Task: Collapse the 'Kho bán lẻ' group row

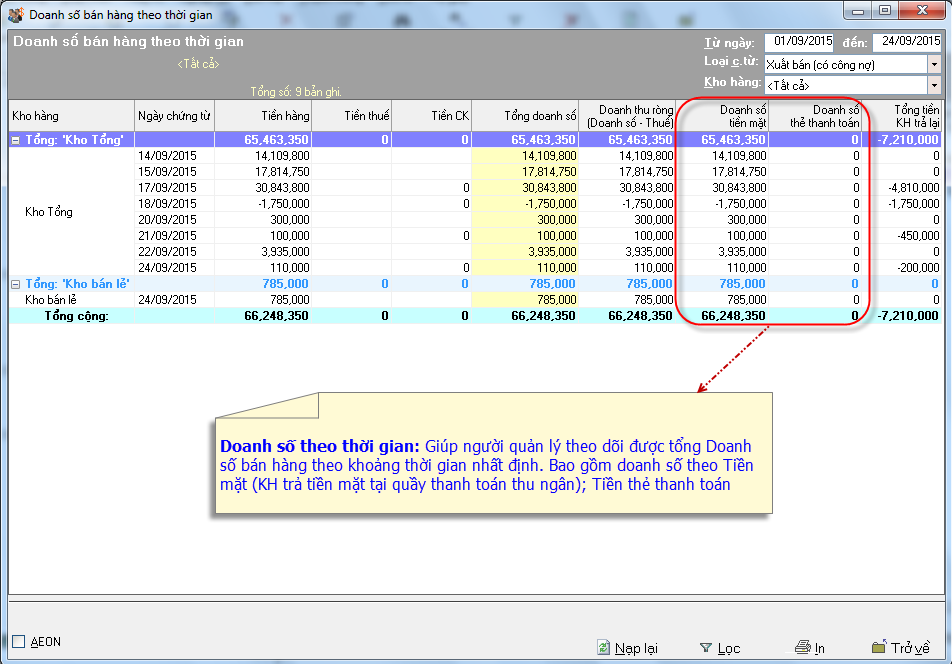Action: tap(16, 284)
